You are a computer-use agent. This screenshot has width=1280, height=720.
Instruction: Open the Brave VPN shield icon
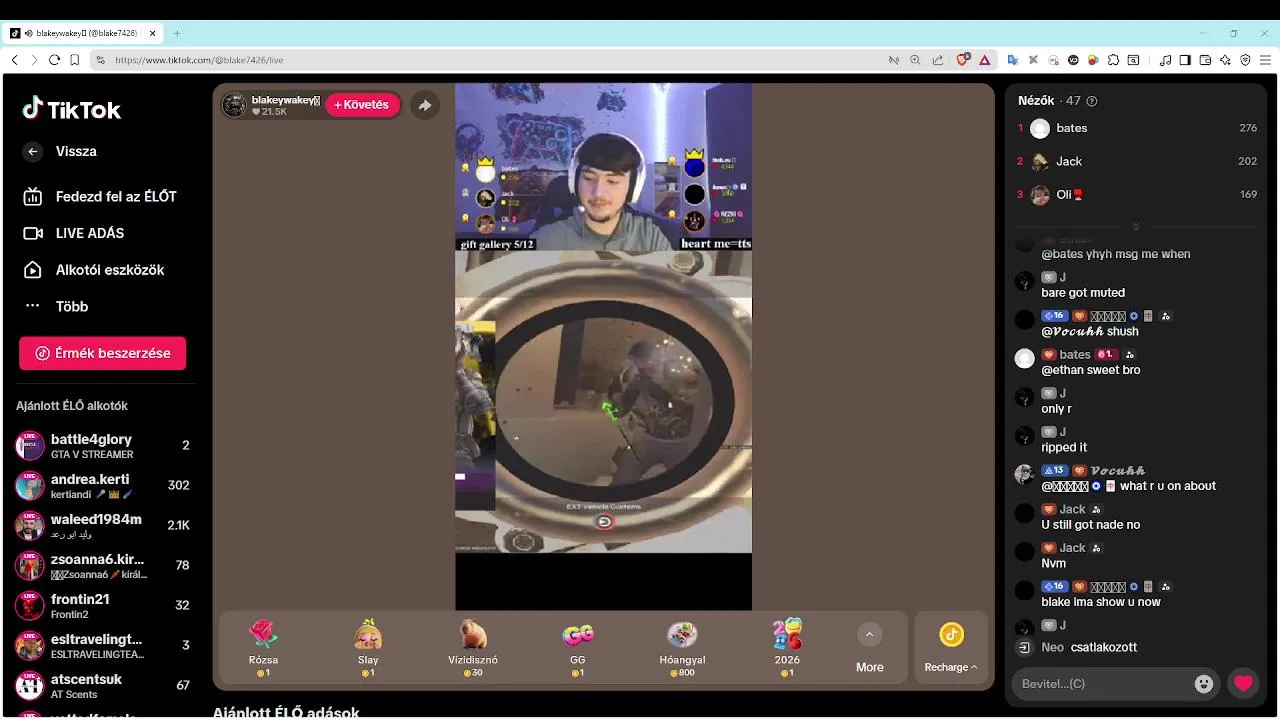pyautogui.click(x=1245, y=60)
